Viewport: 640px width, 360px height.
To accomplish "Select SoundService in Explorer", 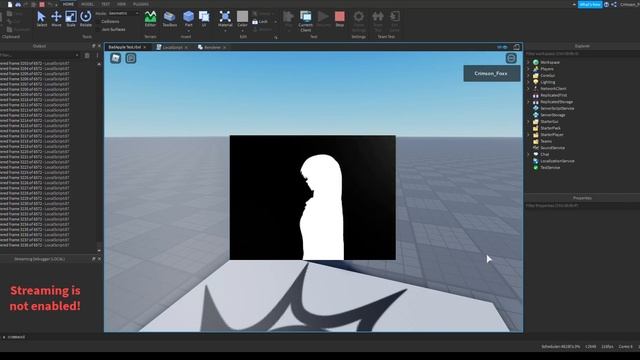I will click(553, 148).
